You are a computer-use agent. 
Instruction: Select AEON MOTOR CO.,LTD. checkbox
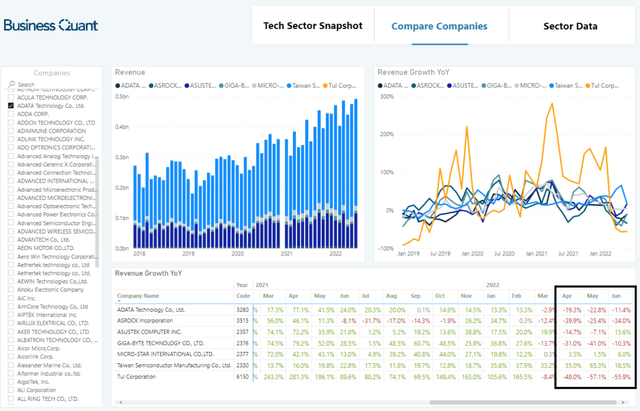[11, 248]
